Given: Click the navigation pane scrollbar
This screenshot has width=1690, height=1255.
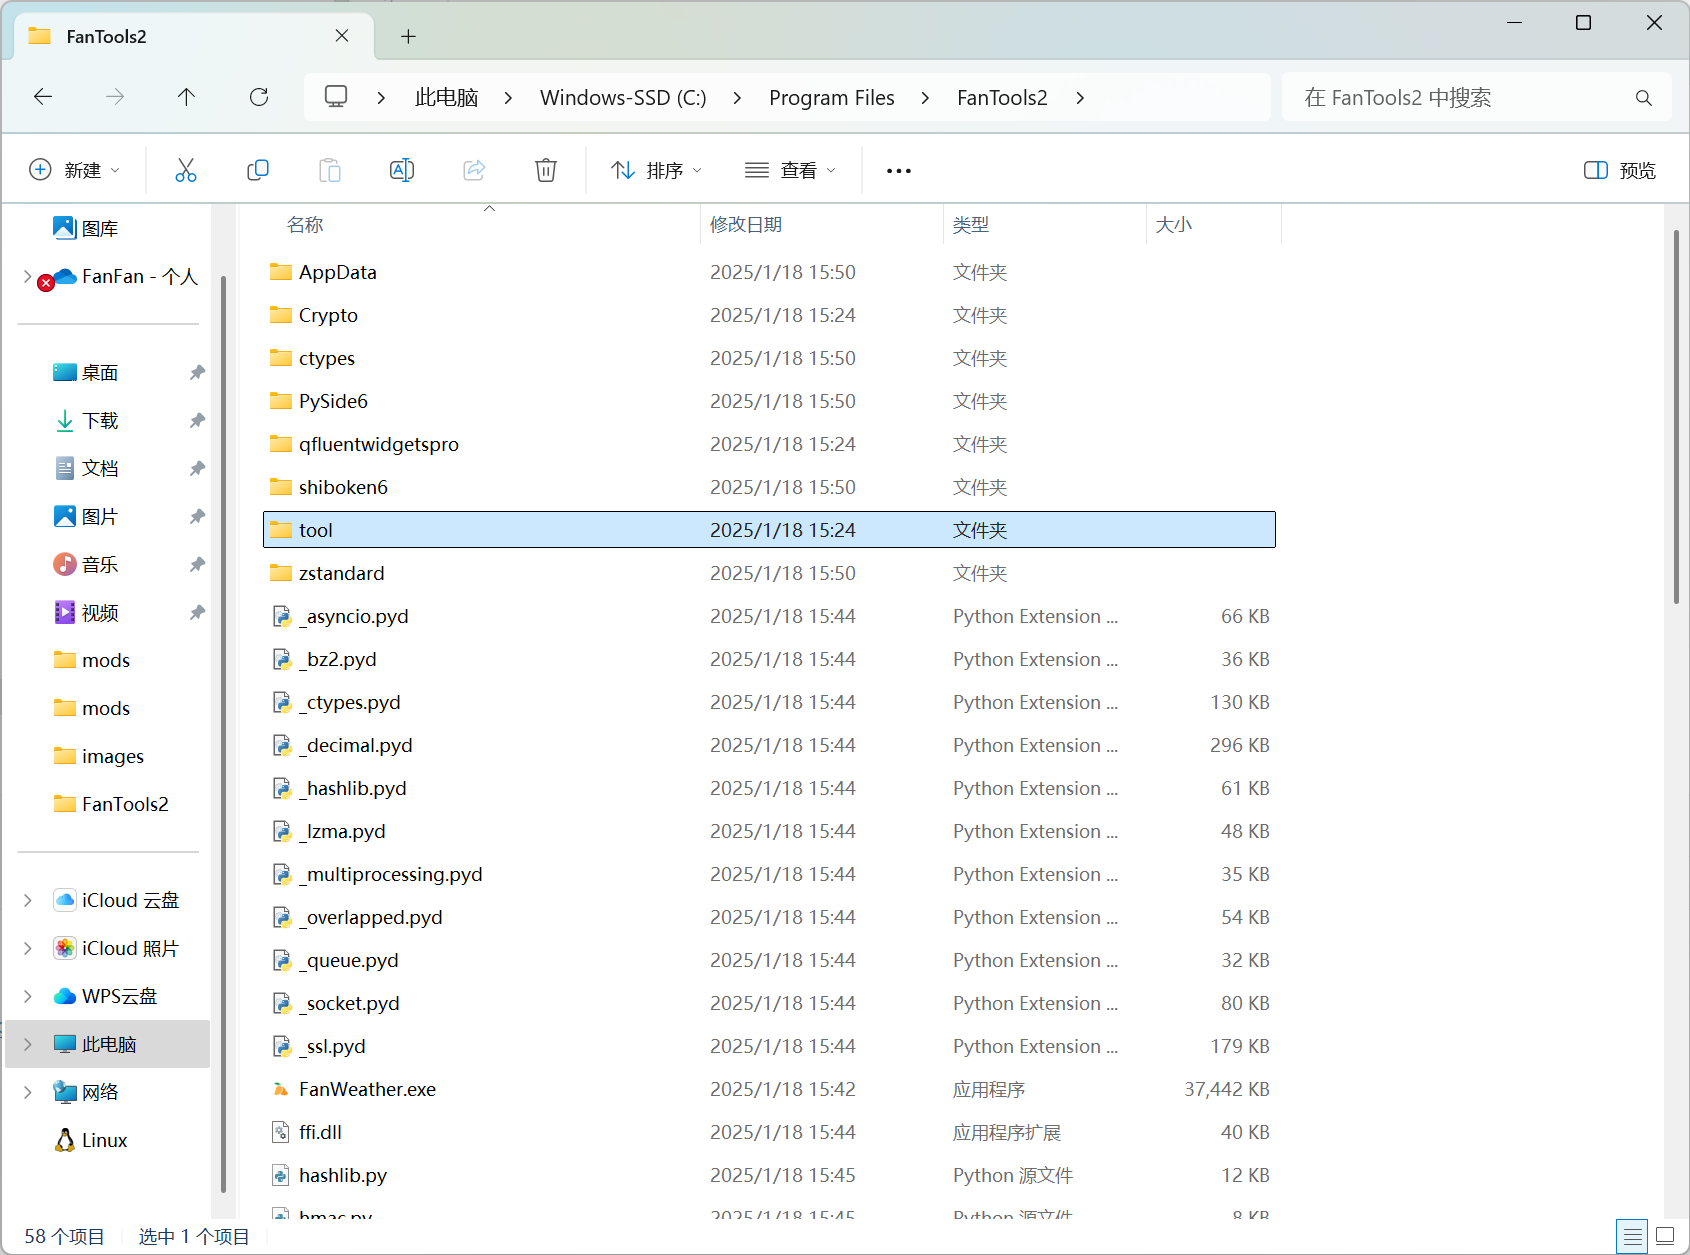Looking at the screenshot, I should [223, 735].
